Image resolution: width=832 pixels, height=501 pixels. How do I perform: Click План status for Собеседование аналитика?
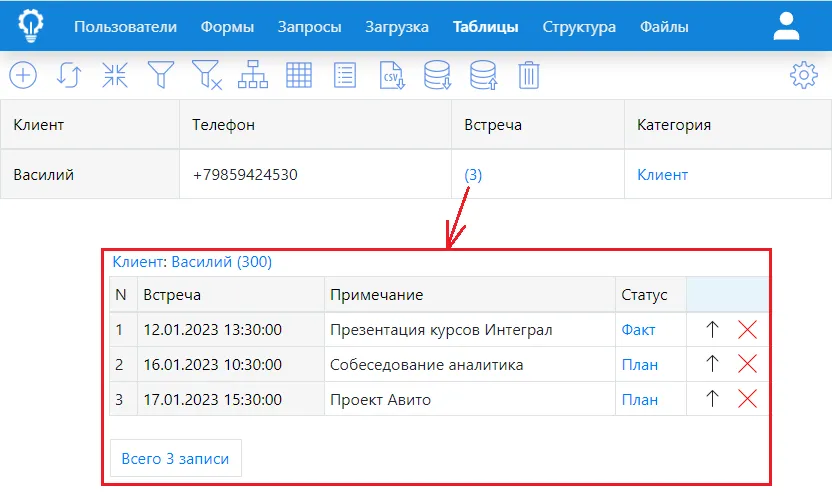[640, 365]
